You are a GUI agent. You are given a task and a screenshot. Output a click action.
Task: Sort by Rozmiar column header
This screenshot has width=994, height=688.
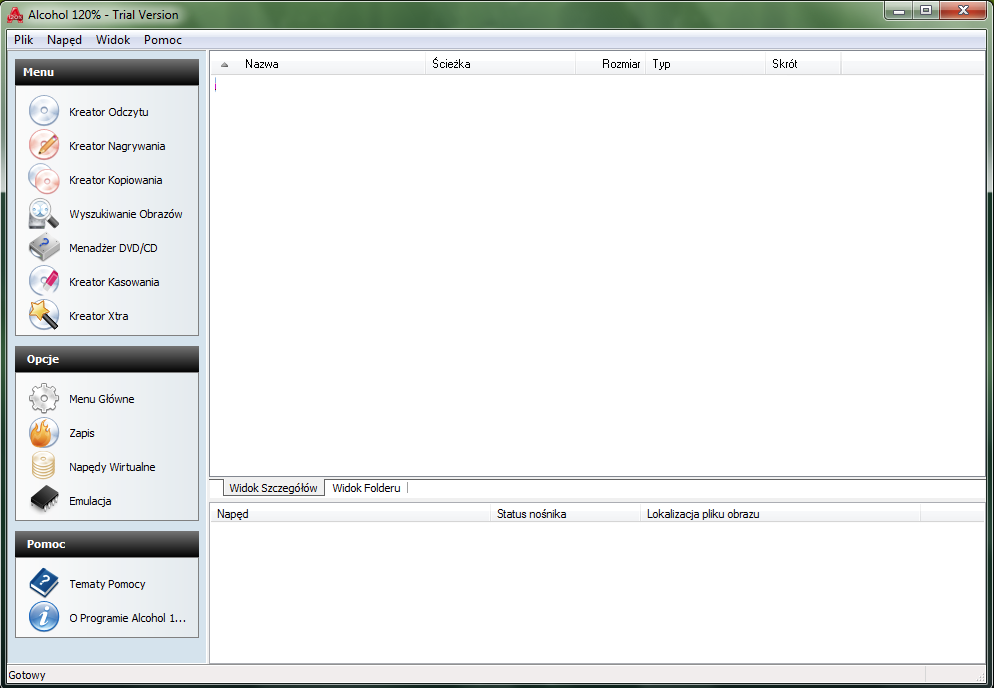(610, 64)
